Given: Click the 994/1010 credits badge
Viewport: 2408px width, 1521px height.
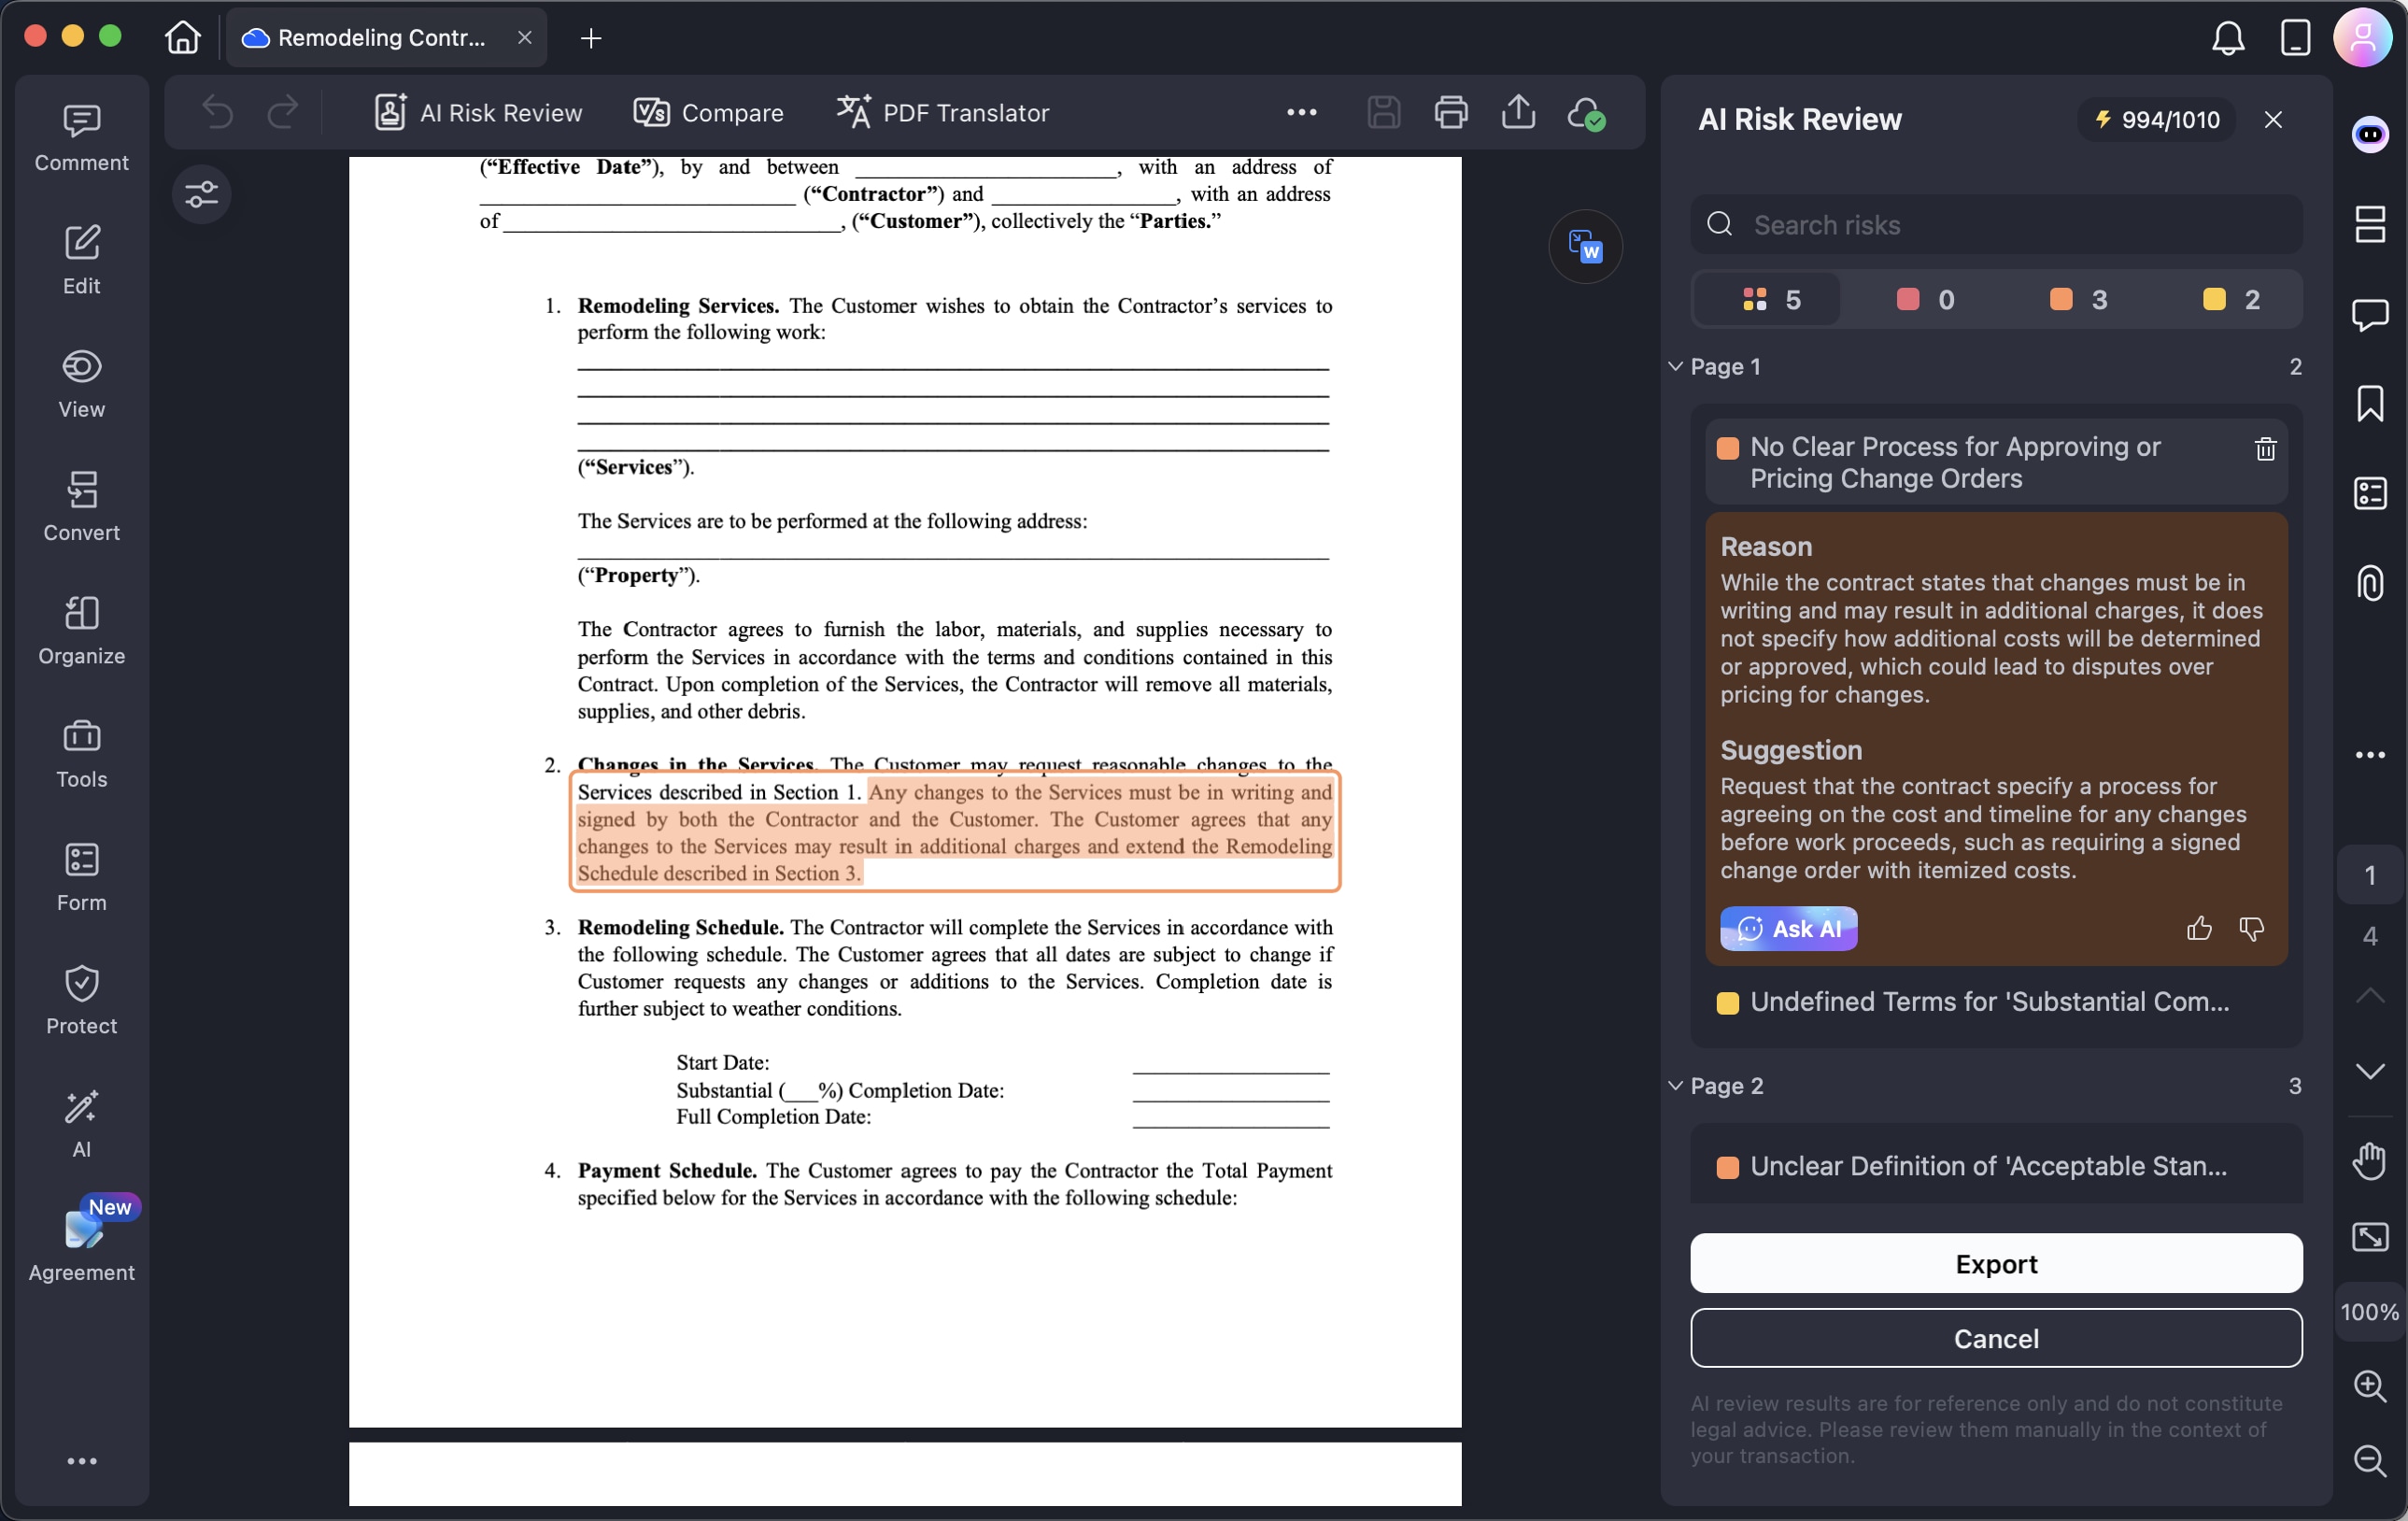Looking at the screenshot, I should click(x=2158, y=120).
